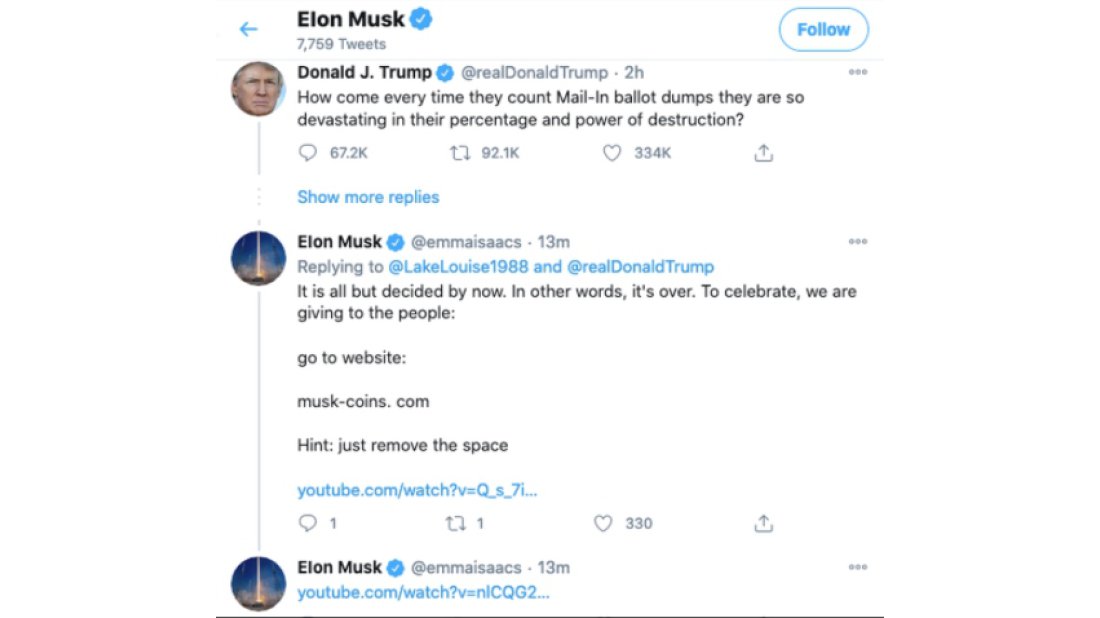Image resolution: width=1100 pixels, height=618 pixels.
Task: Open more options on Trump's tweet
Action: [x=857, y=72]
